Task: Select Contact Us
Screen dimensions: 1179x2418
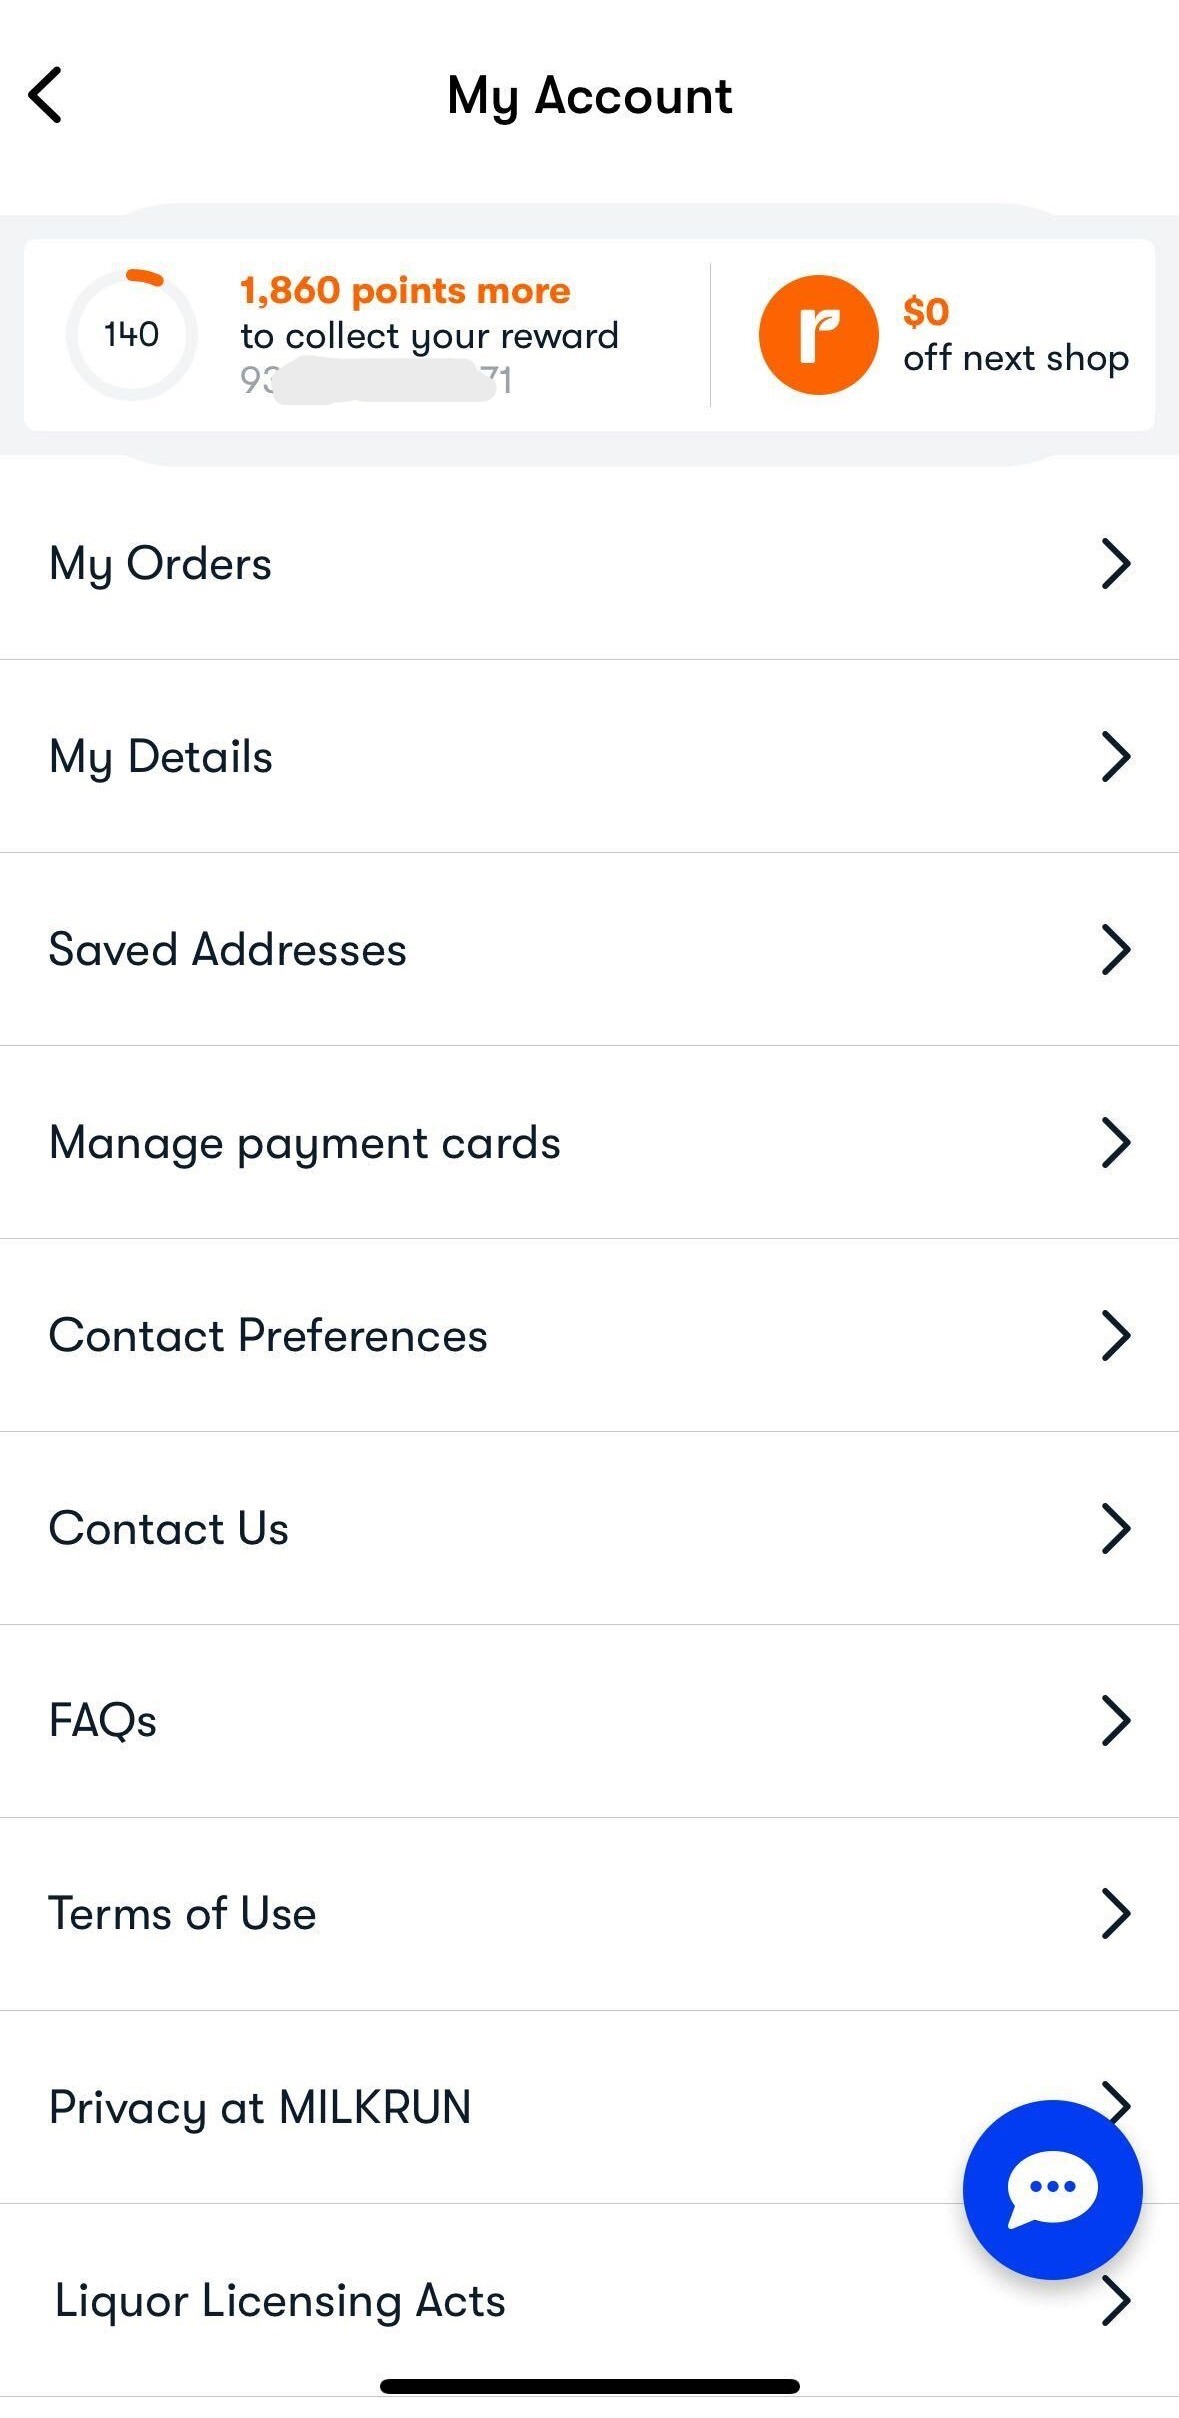Action: point(169,1529)
